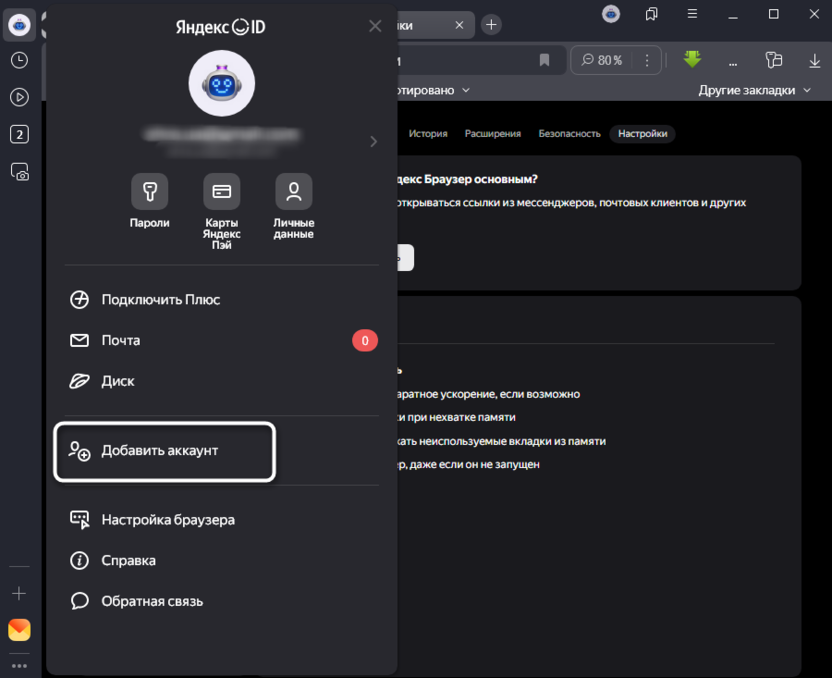Image resolution: width=832 pixels, height=678 pixels.
Task: Switch to the История tab
Action: (428, 134)
